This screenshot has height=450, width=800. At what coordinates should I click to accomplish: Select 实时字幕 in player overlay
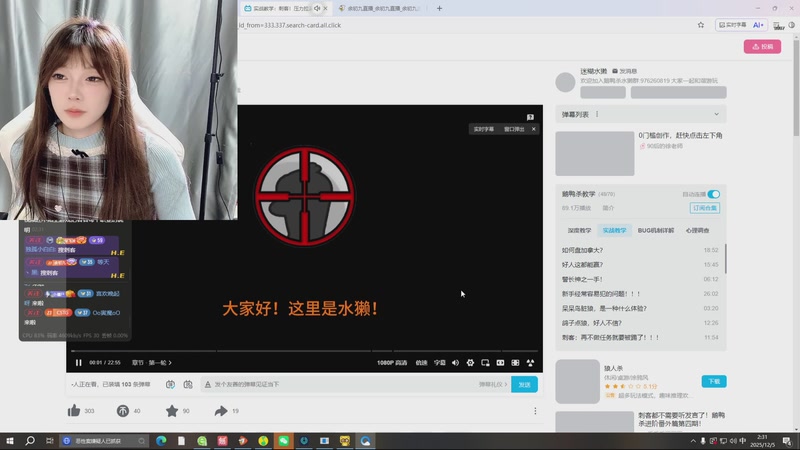pyautogui.click(x=484, y=129)
